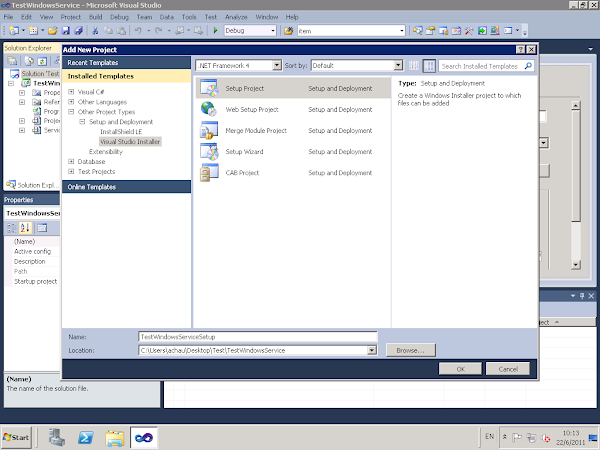Open the Debug menu

pos(119,17)
